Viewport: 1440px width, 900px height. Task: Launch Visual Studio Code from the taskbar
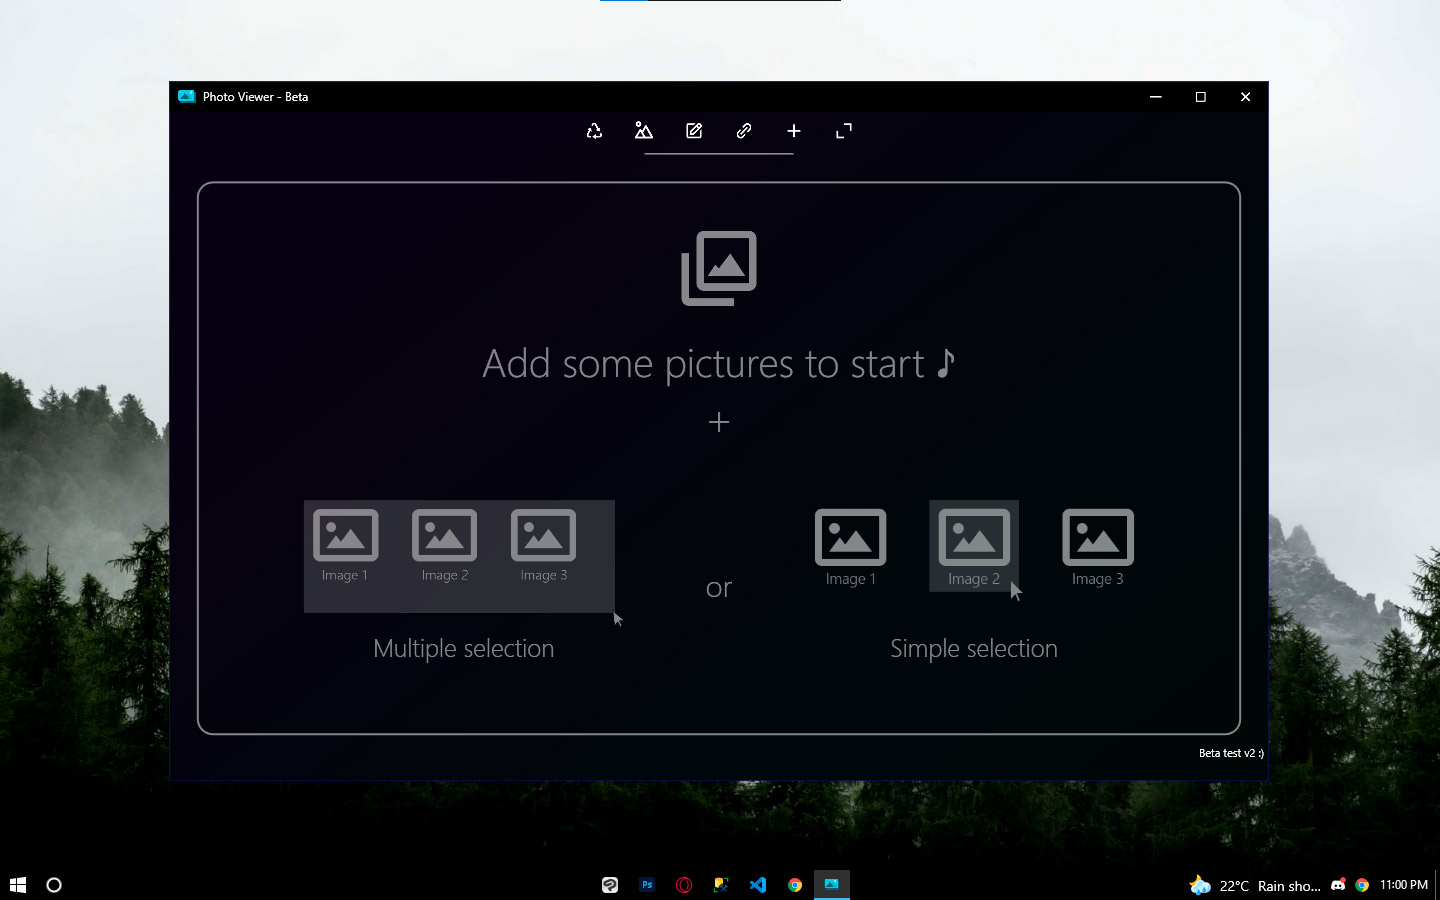pyautogui.click(x=758, y=885)
